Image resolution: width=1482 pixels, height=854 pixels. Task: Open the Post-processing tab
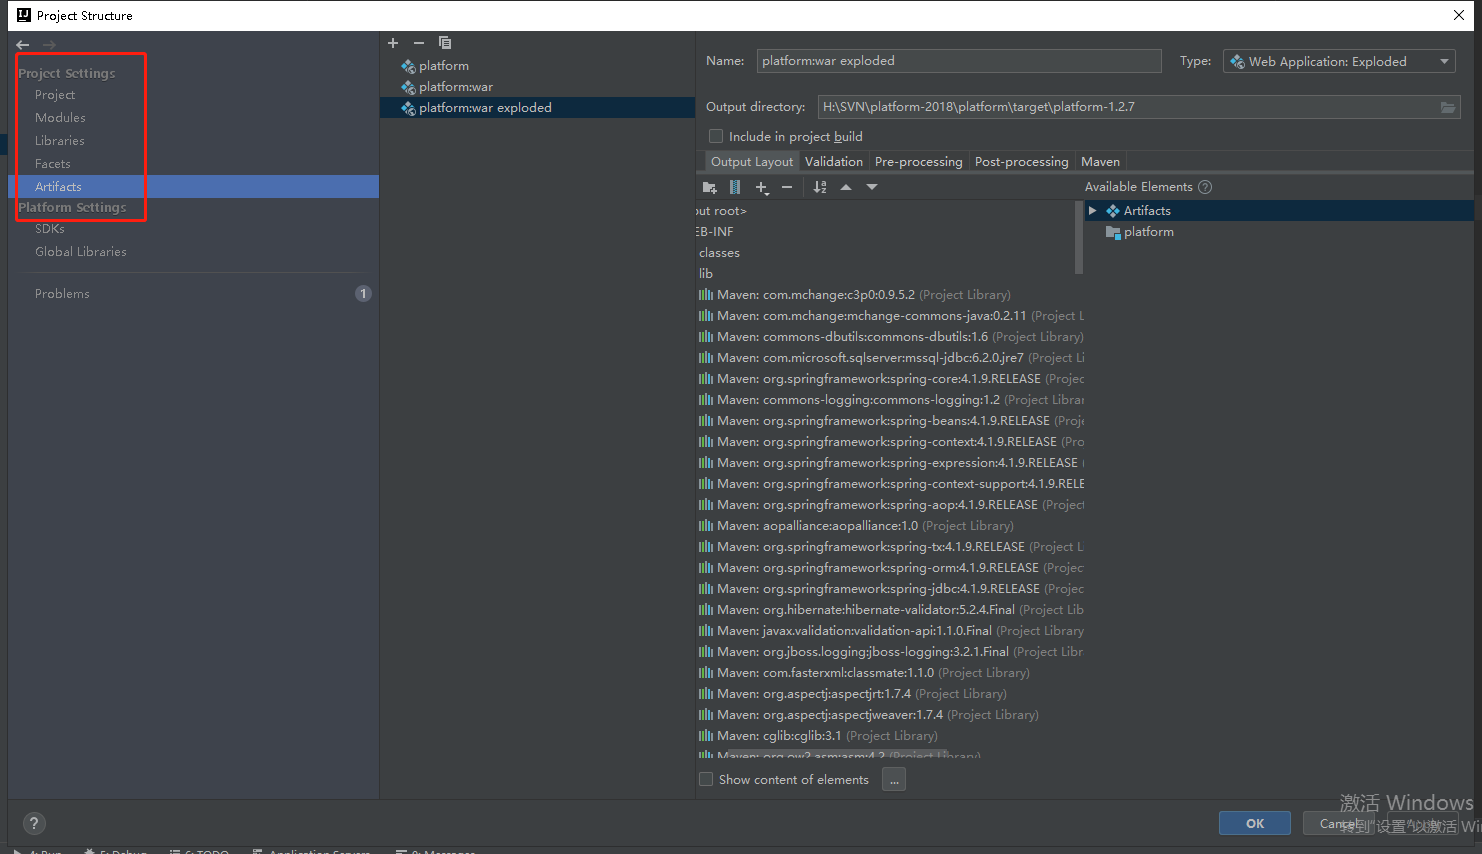[1022, 162]
